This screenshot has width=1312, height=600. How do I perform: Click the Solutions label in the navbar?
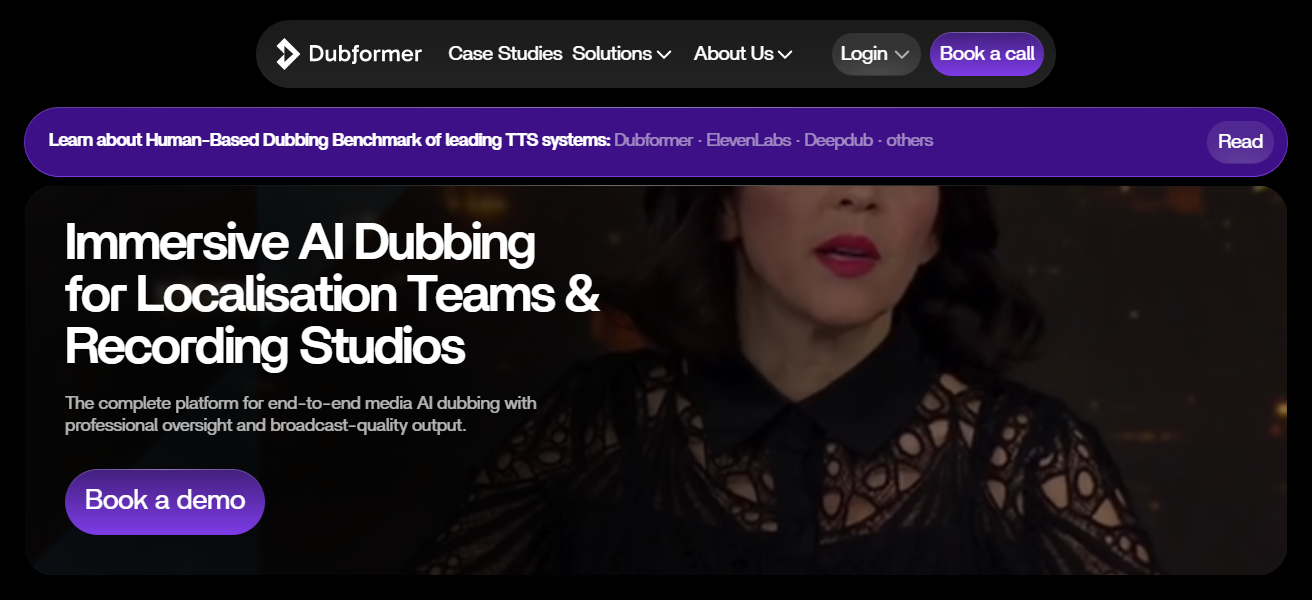click(612, 53)
